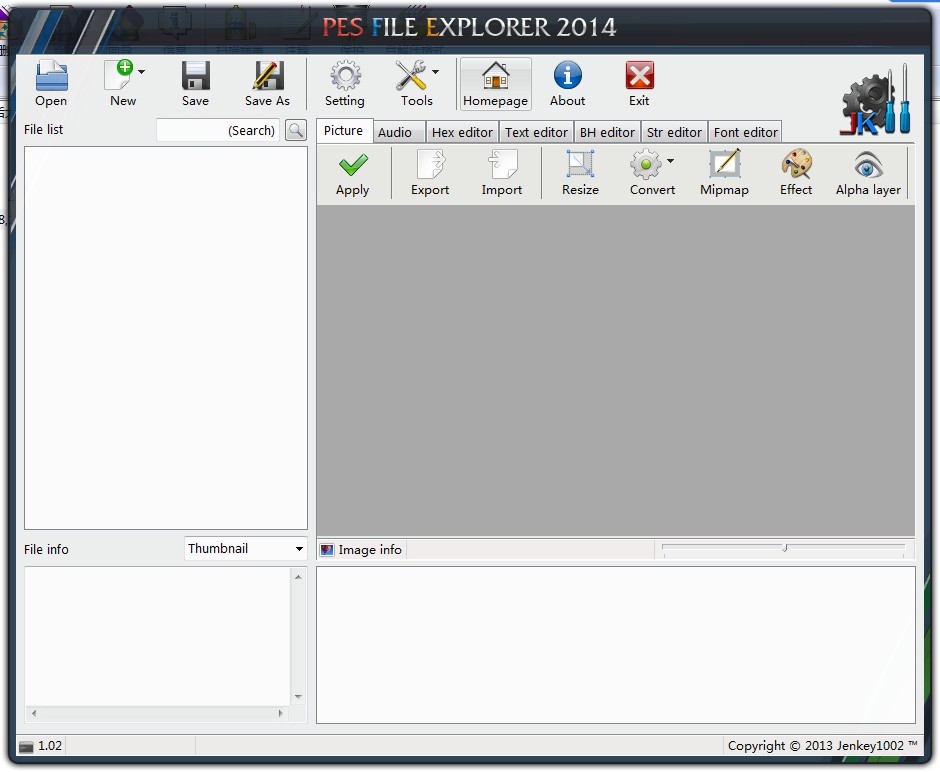Viewport: 940px width, 772px height.
Task: Click the JK logo in the corner
Action: [875, 99]
